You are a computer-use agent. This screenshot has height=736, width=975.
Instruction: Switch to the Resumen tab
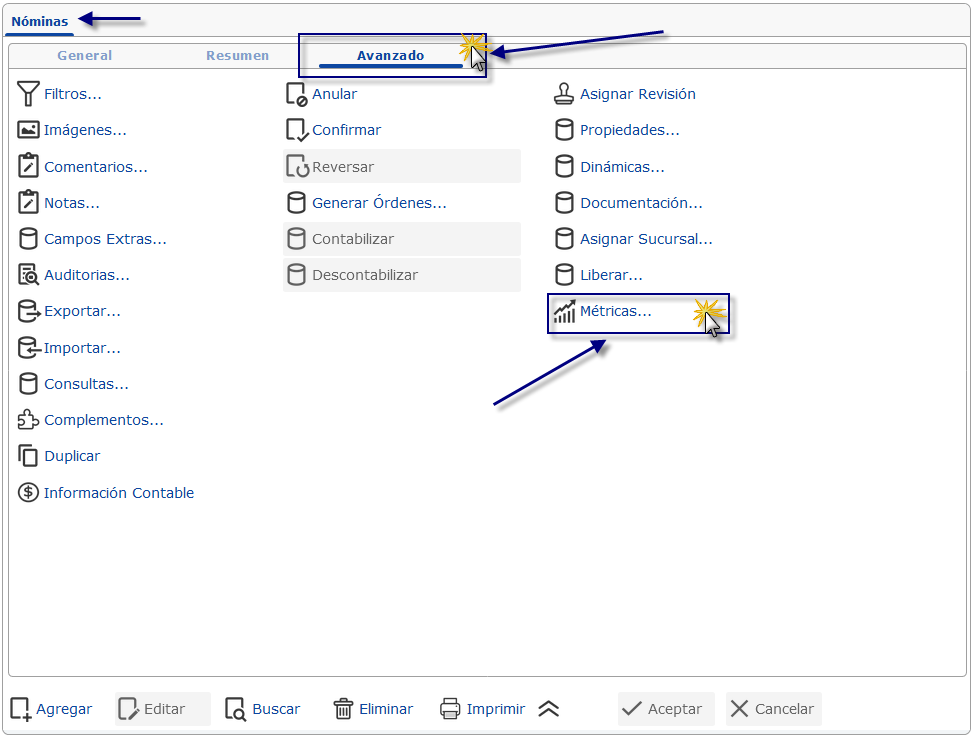[x=238, y=55]
